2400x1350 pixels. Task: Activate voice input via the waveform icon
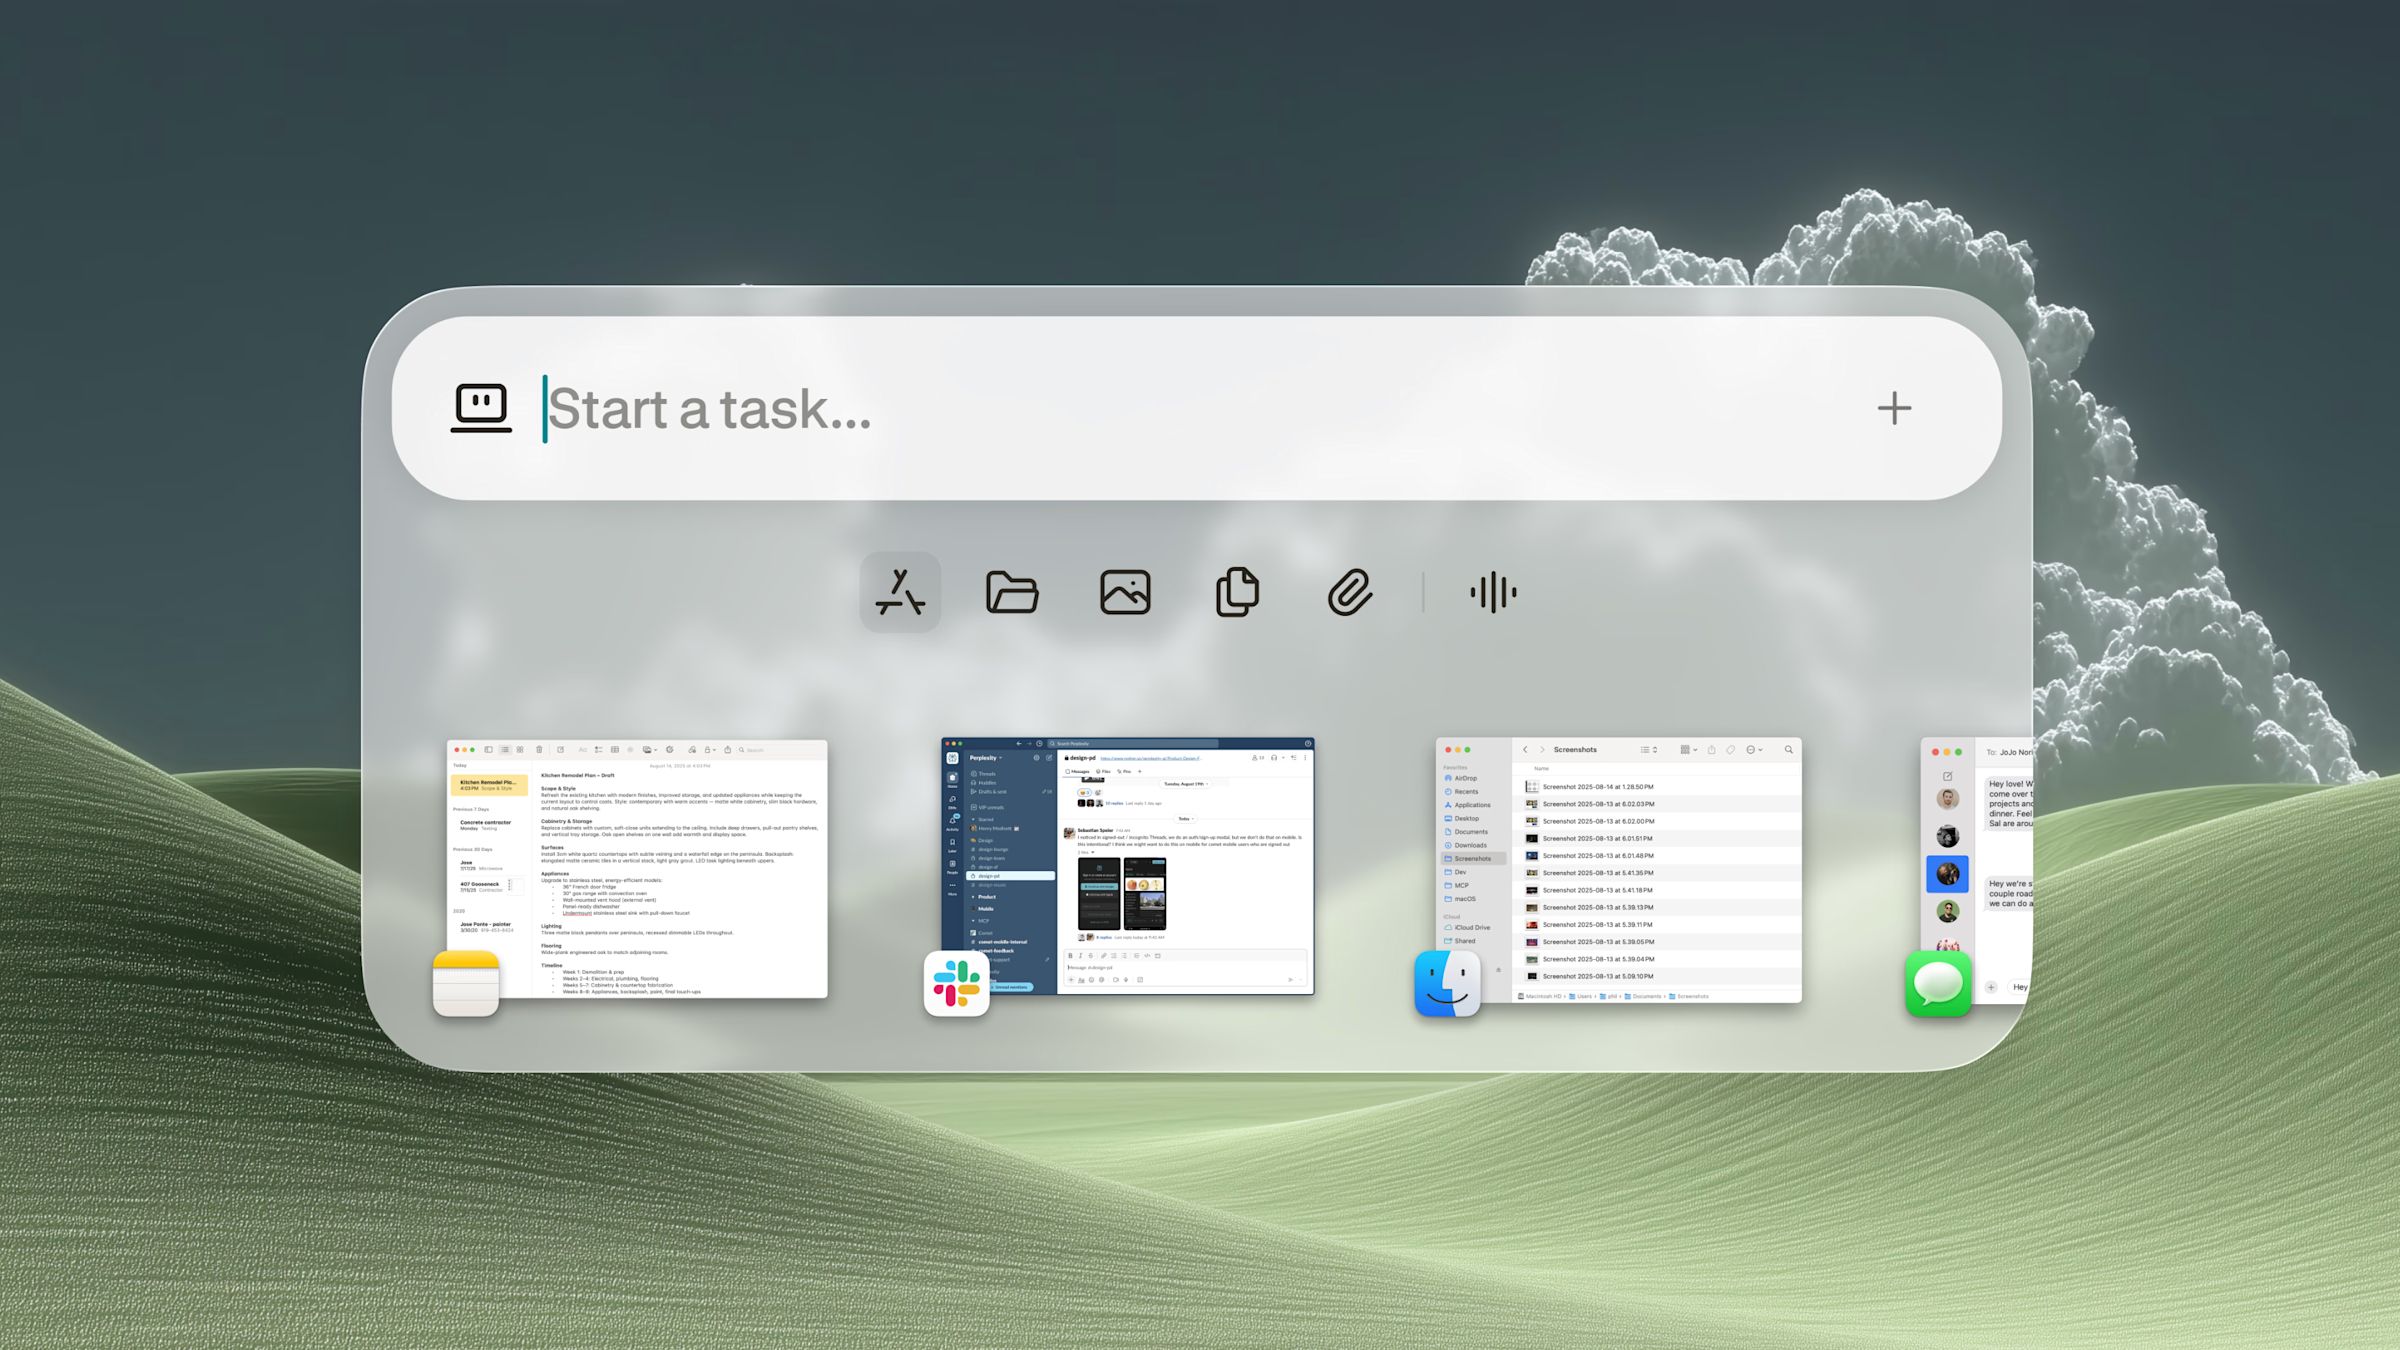tap(1494, 591)
